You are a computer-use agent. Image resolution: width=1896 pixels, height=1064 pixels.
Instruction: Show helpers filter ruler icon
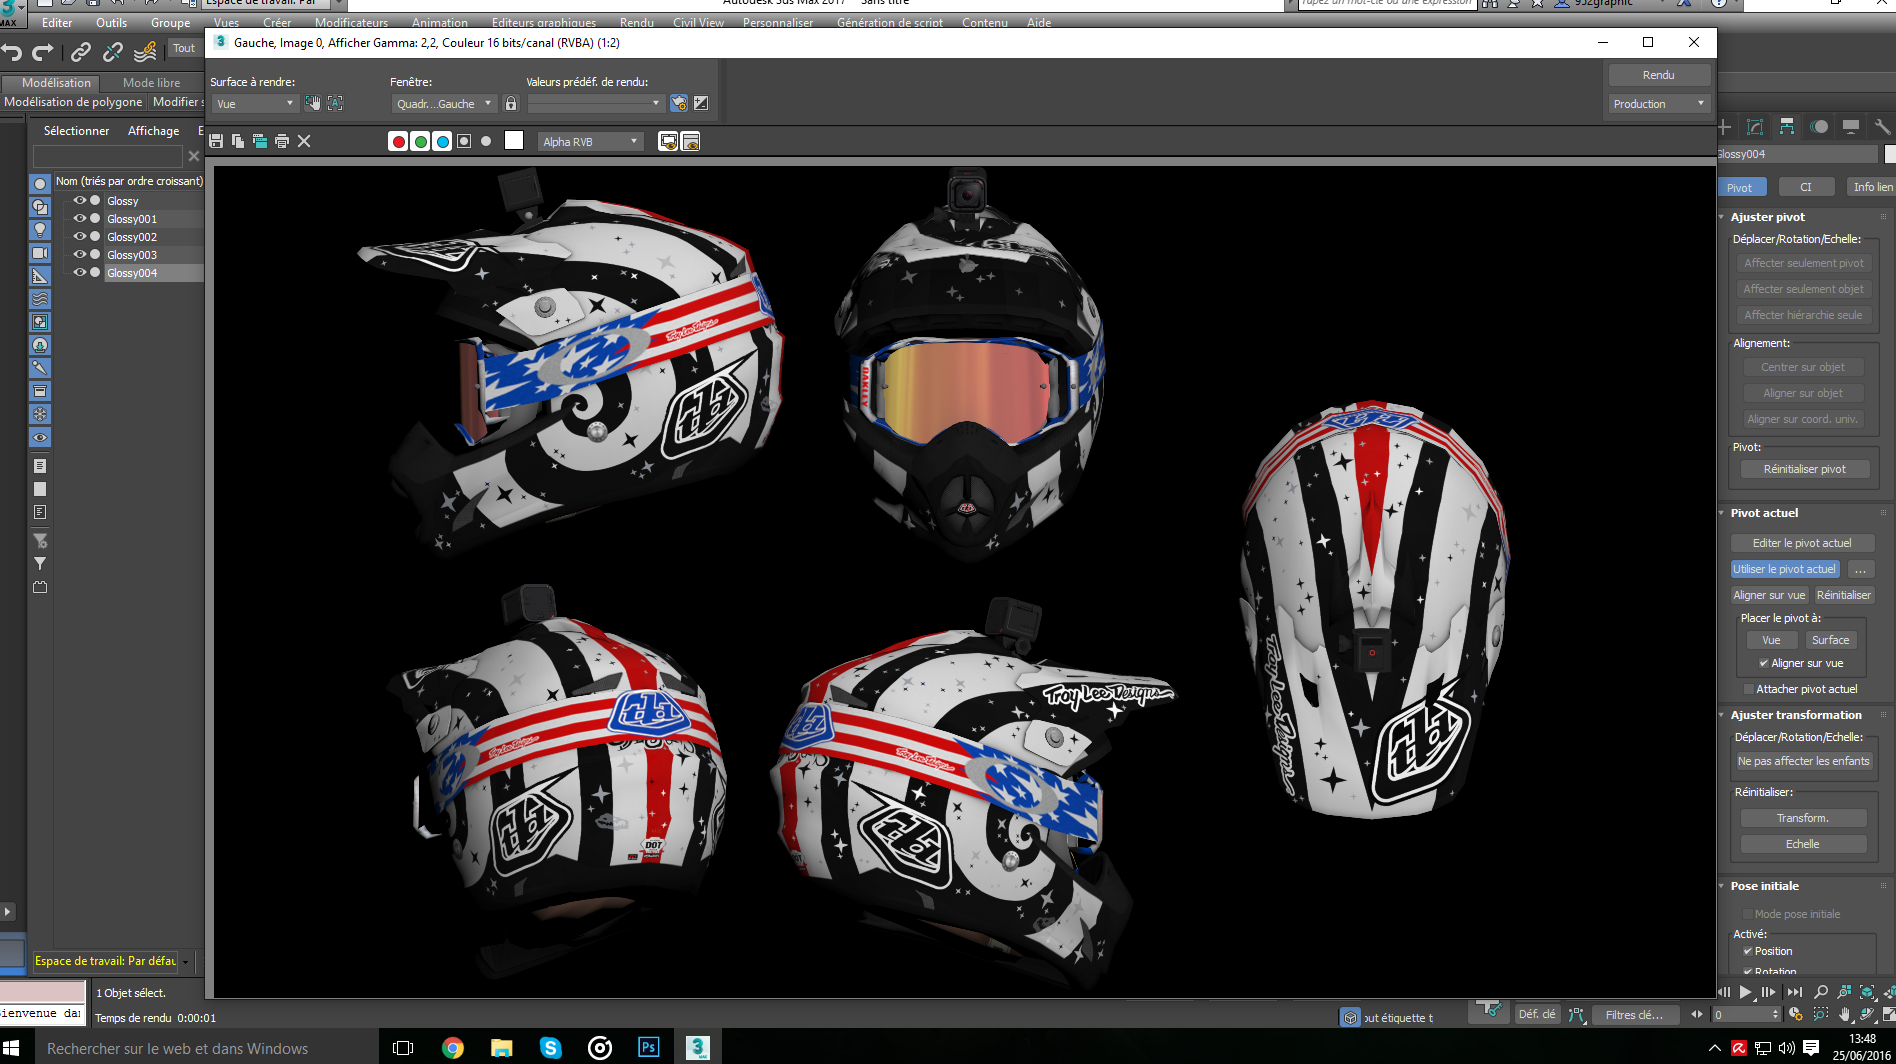pos(40,276)
